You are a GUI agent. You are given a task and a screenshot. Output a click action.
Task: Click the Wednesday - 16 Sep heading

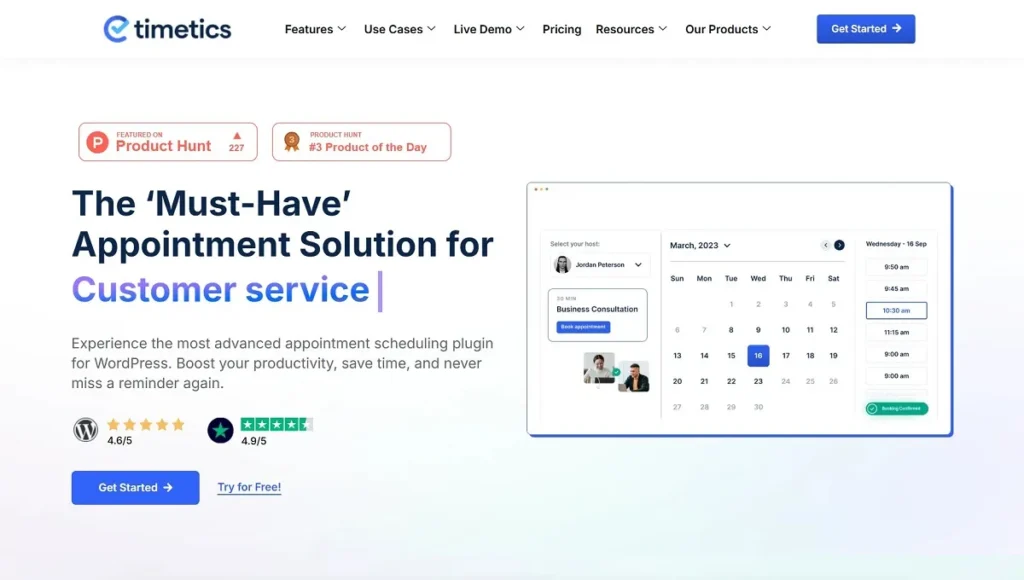[896, 244]
